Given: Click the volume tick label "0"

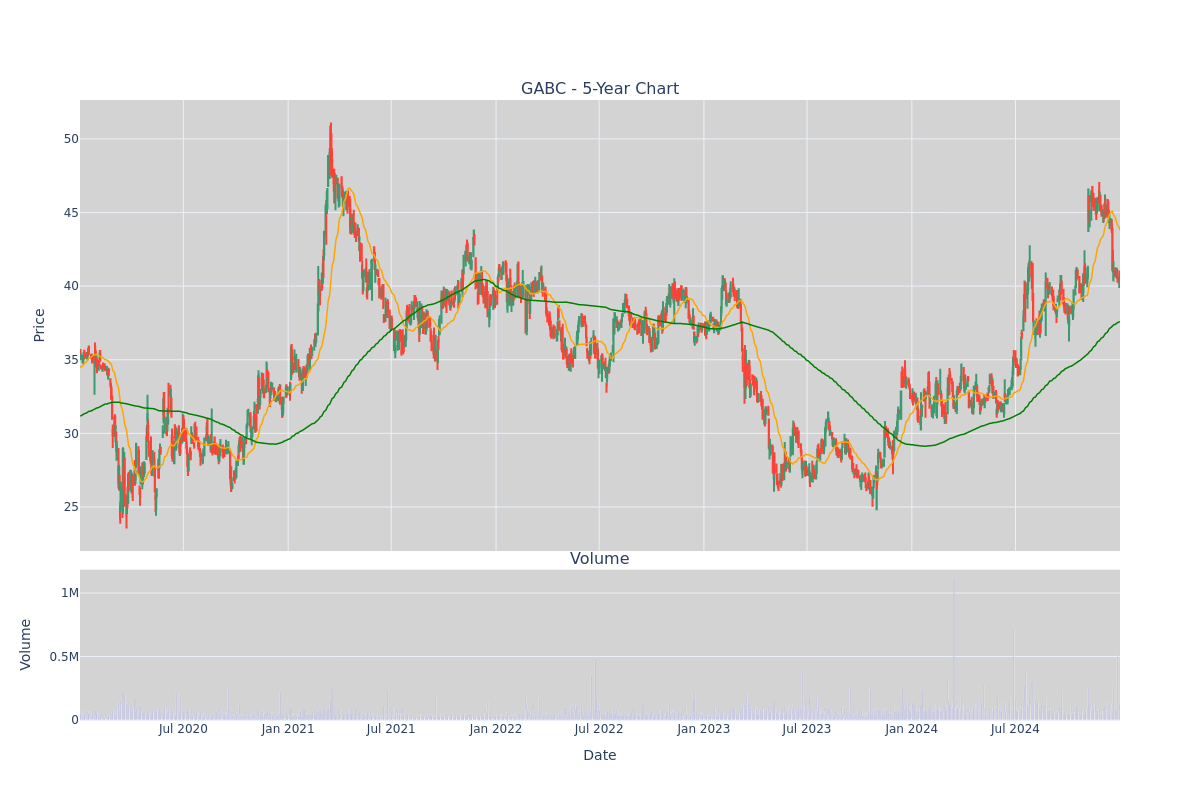Looking at the screenshot, I should (75, 720).
